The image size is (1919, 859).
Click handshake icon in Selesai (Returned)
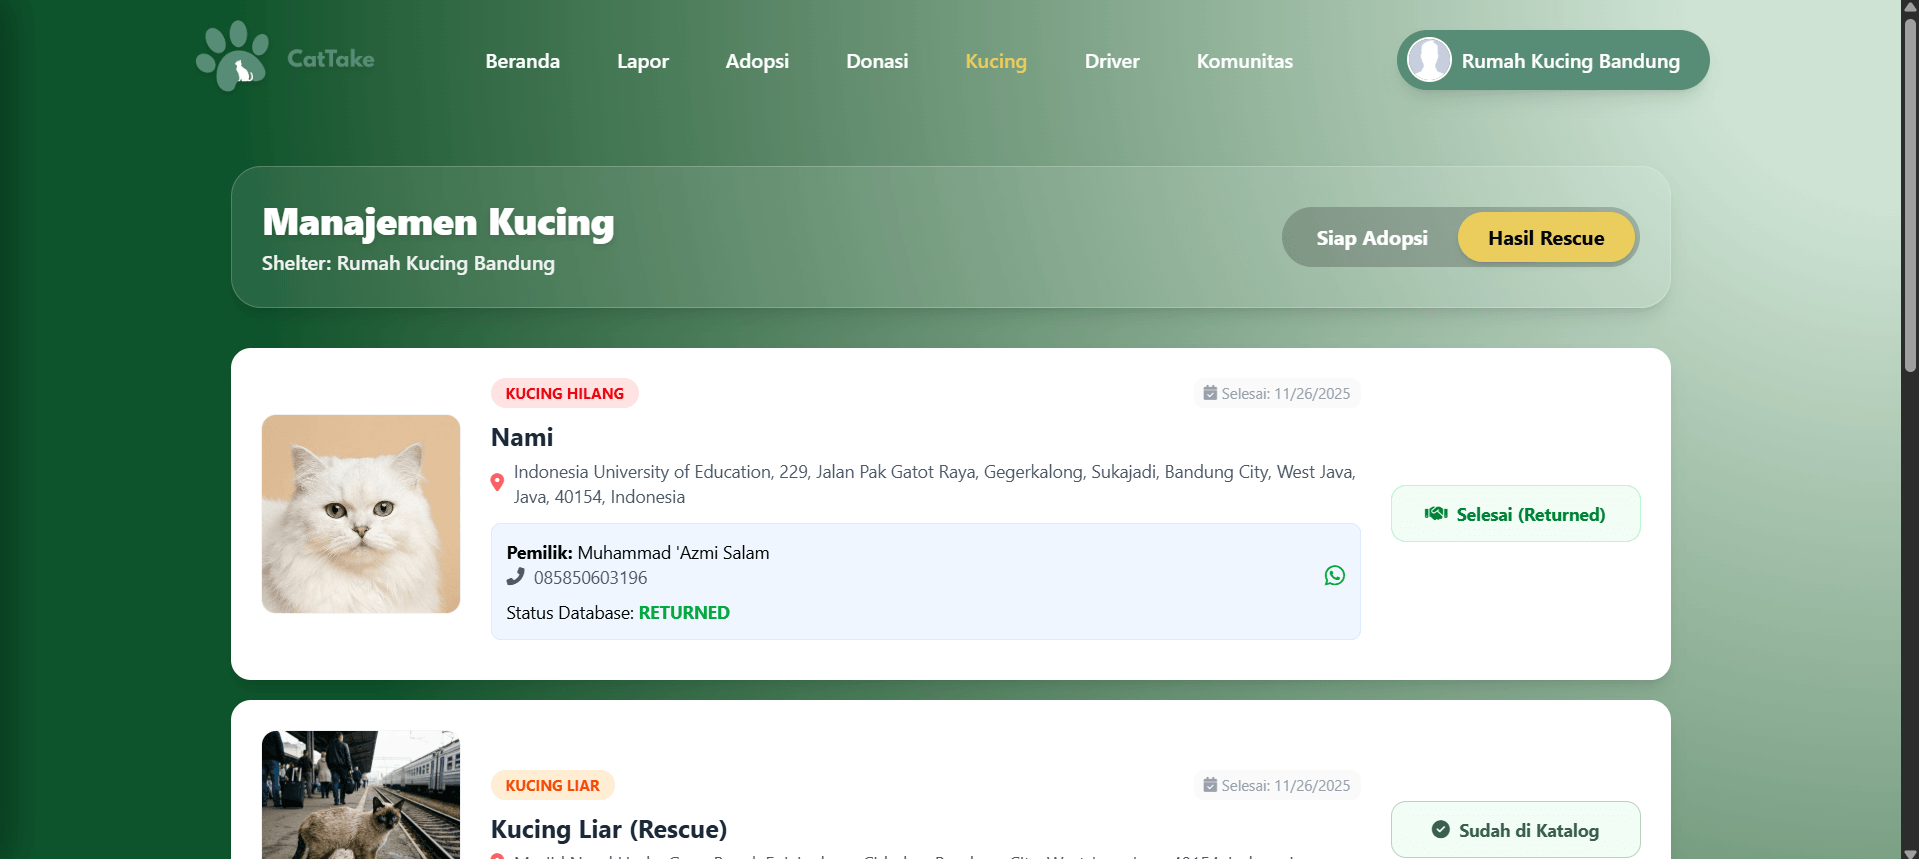point(1436,514)
